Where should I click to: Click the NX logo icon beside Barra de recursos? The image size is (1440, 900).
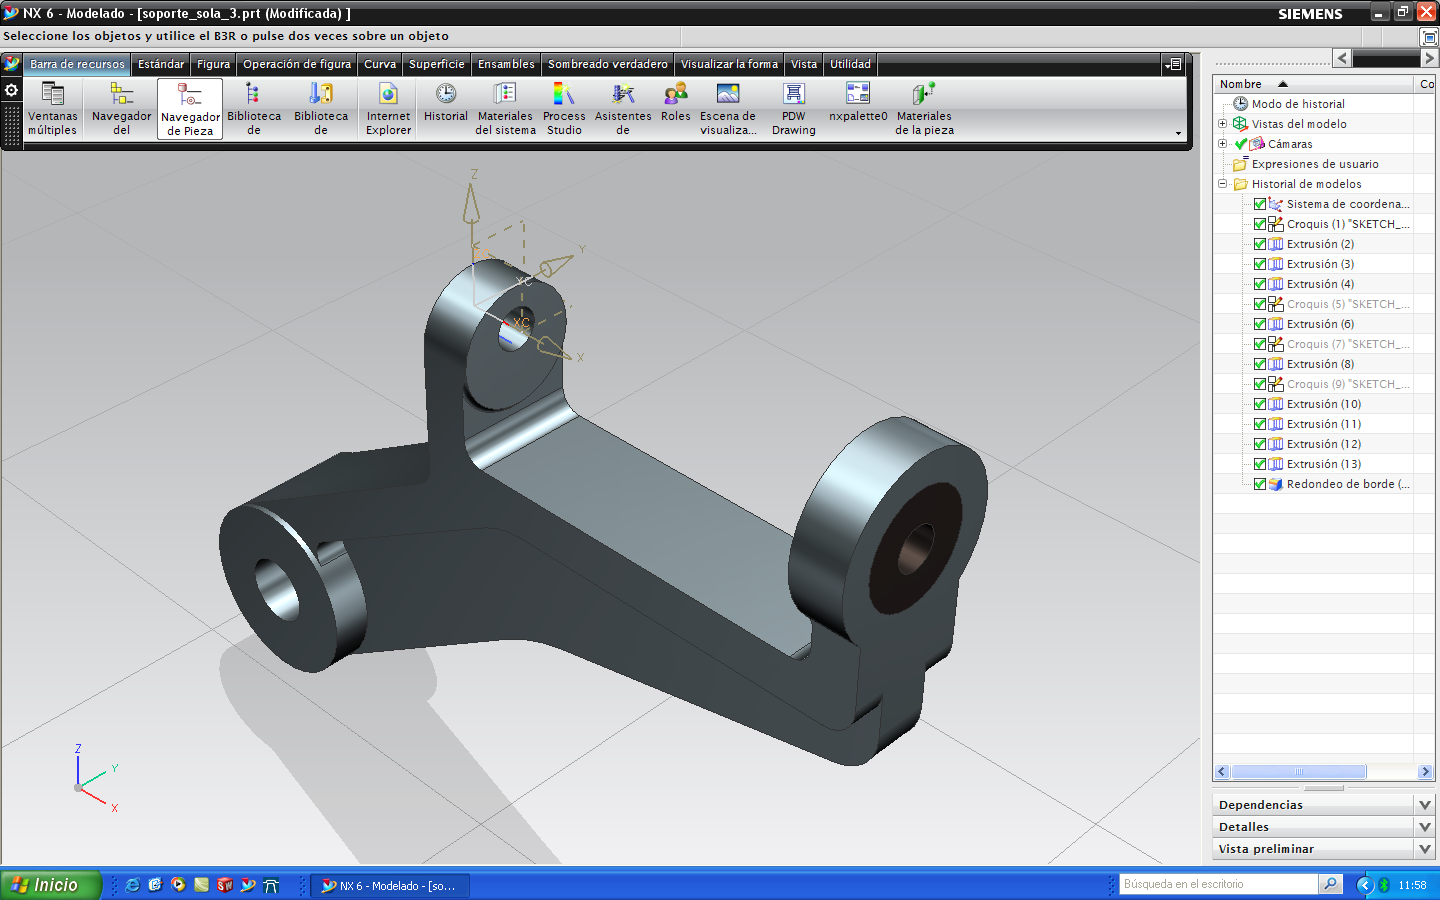(12, 64)
